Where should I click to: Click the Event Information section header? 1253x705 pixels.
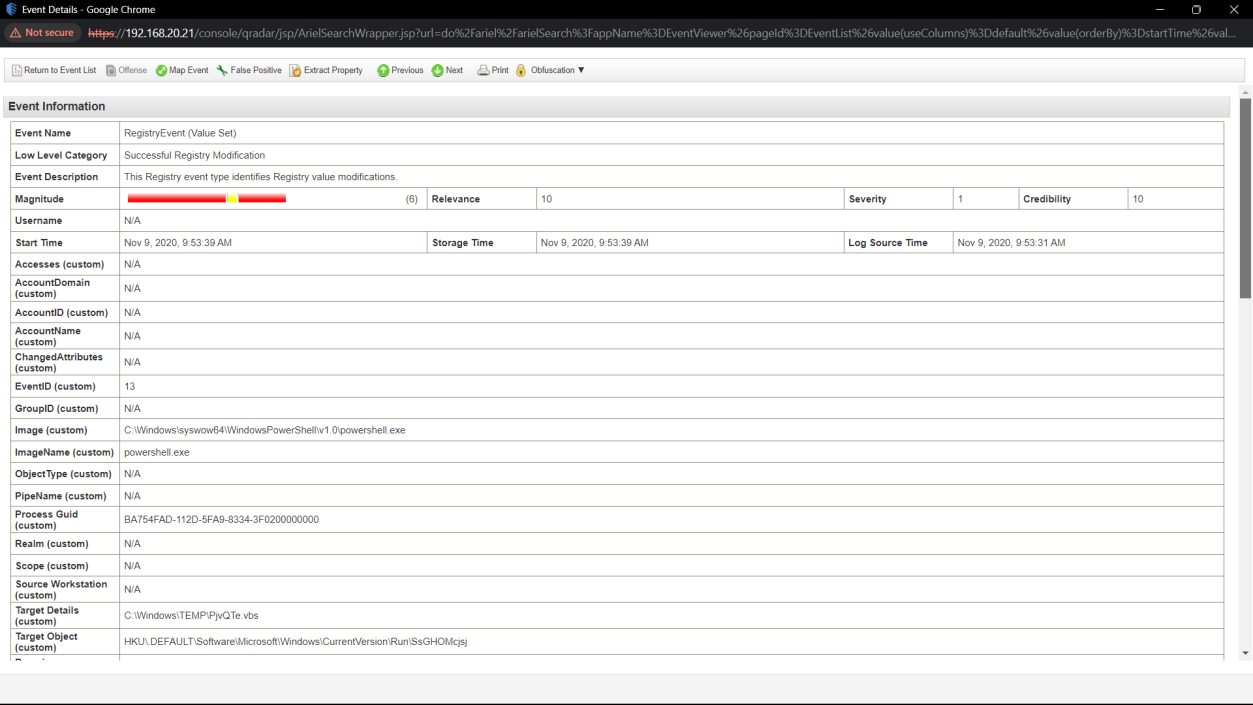point(57,107)
